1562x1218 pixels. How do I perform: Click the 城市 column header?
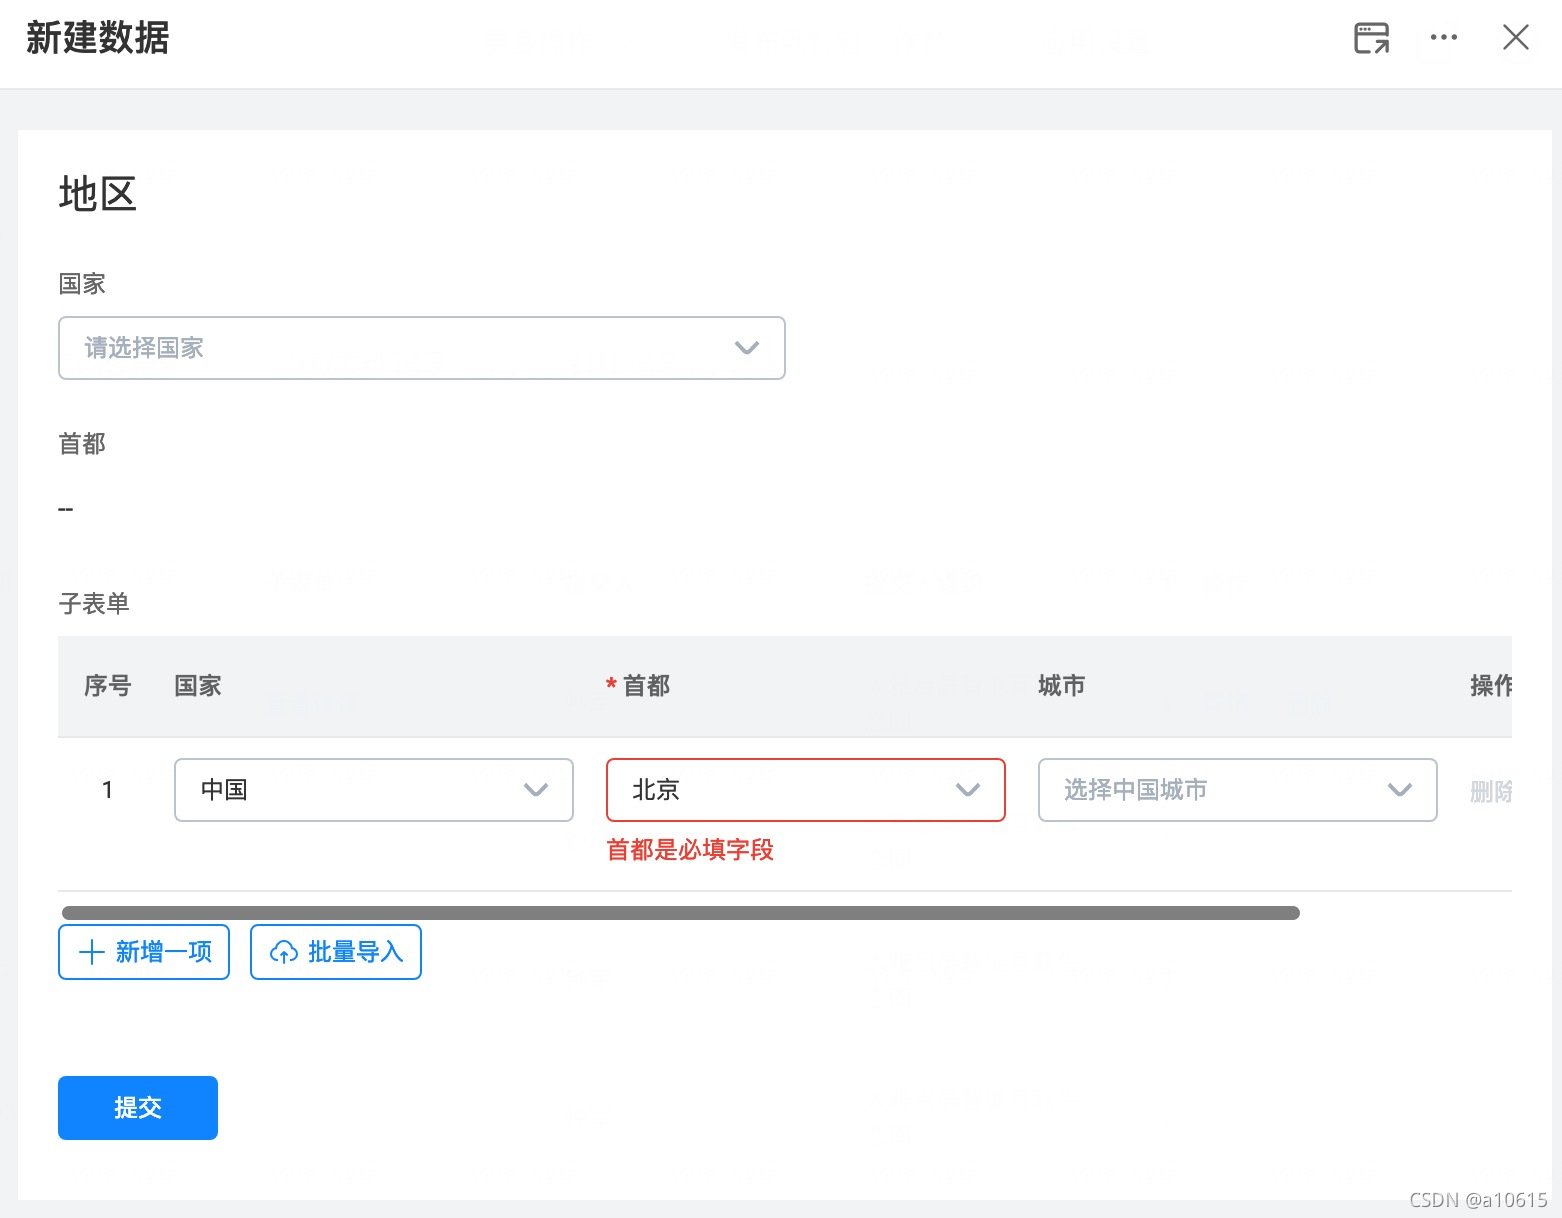pyautogui.click(x=1062, y=686)
